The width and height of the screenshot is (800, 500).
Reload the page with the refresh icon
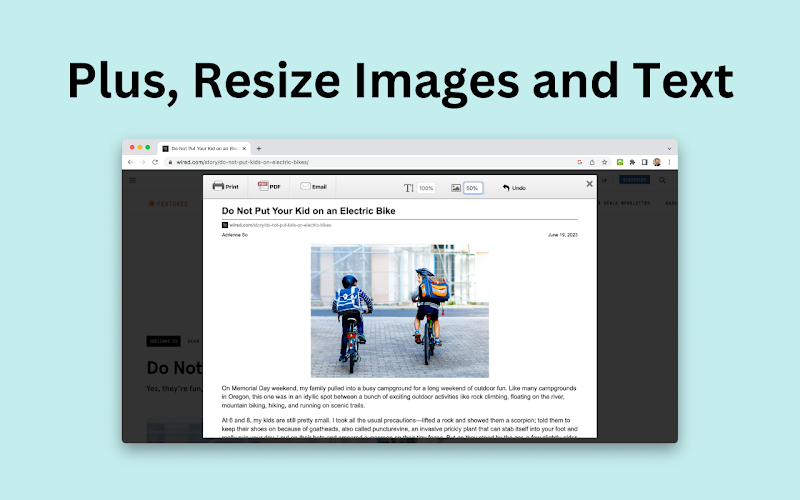tap(155, 162)
